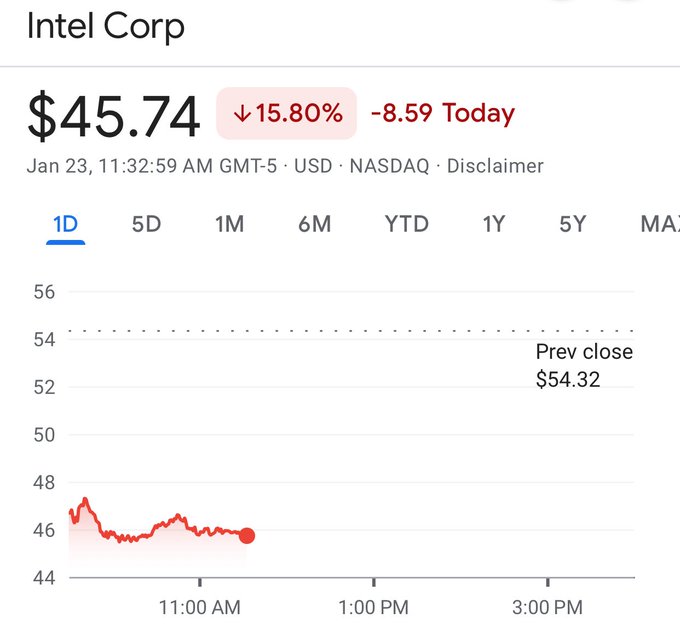Switch to the 5D chart tab

tap(146, 224)
